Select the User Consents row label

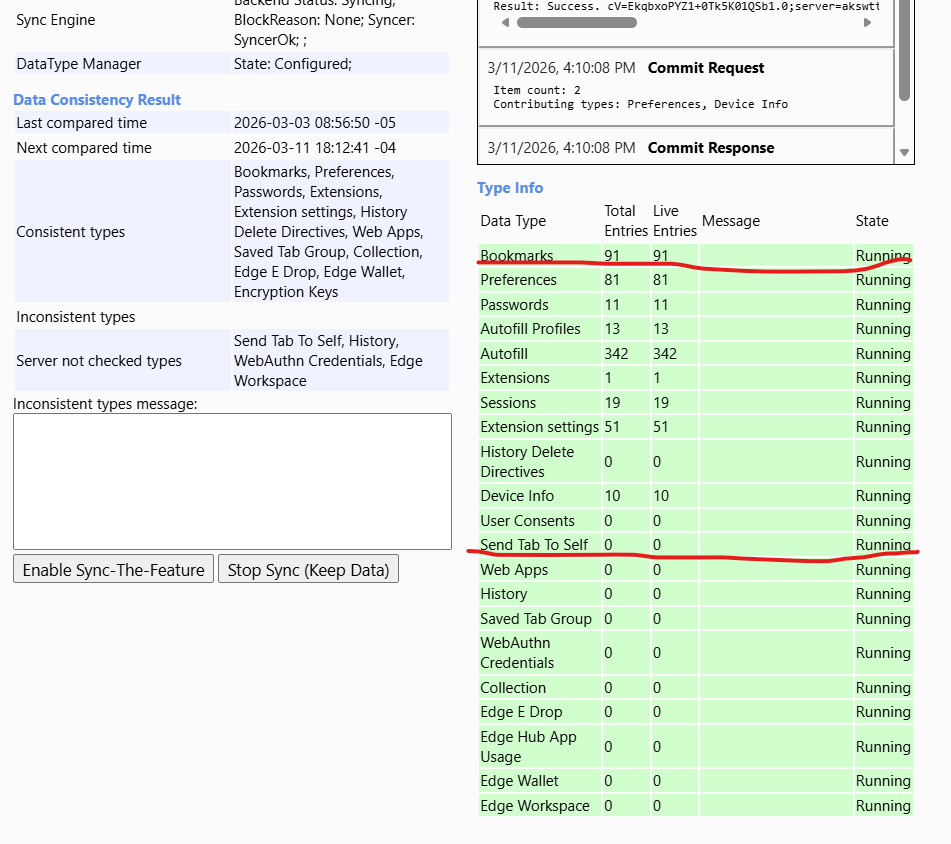click(x=527, y=521)
